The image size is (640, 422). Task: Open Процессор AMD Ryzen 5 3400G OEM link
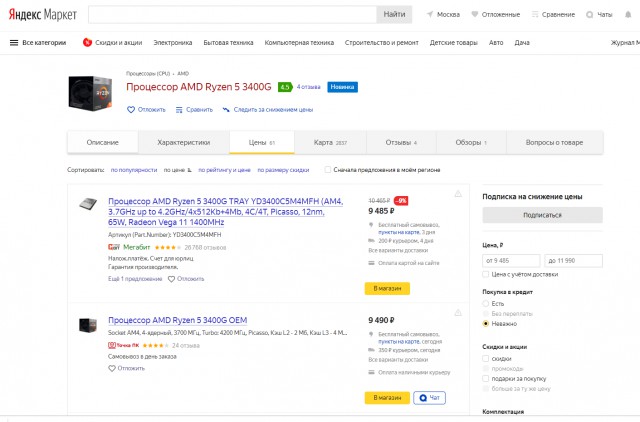point(178,320)
